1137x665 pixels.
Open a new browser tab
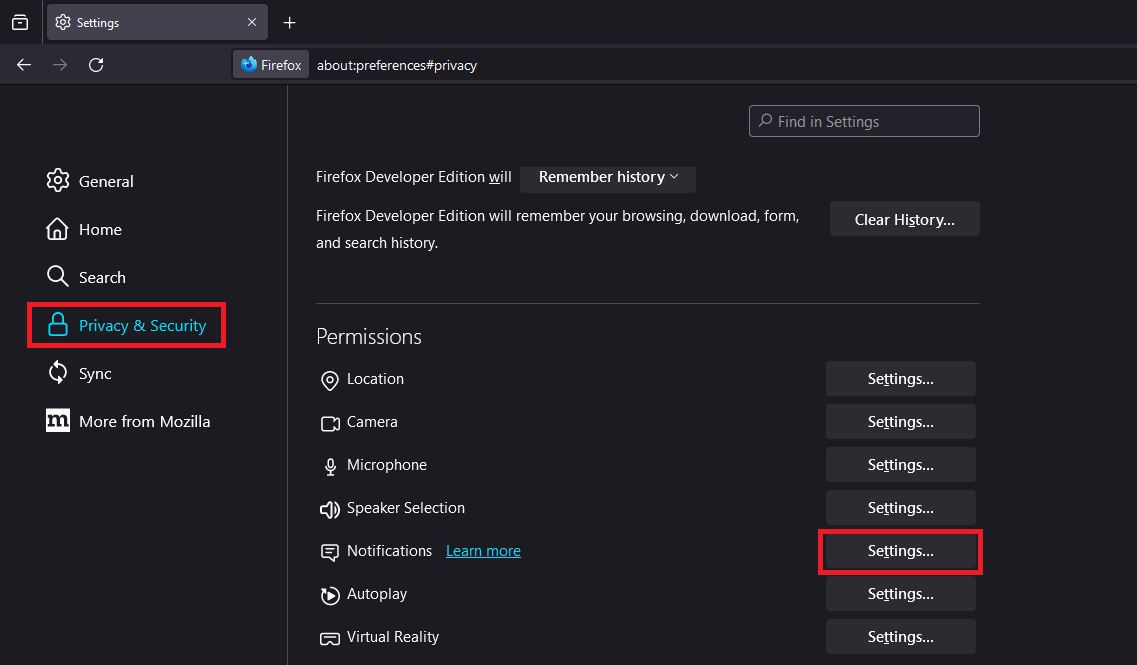[x=289, y=22]
